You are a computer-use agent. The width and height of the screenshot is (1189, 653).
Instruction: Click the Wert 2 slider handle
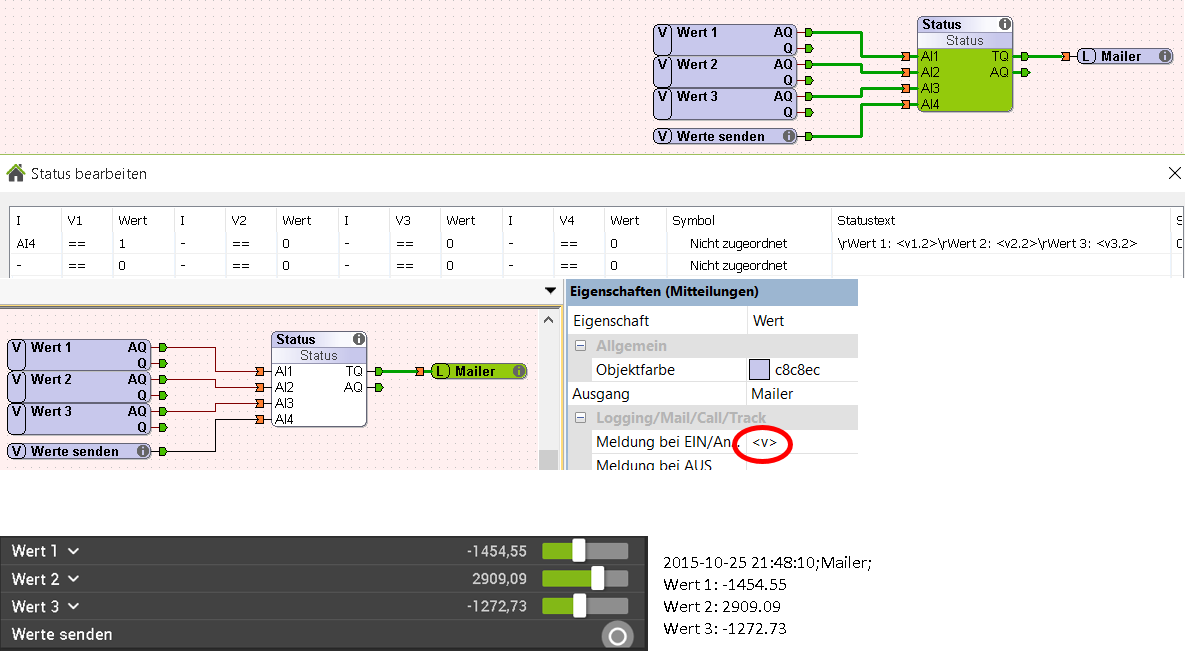click(x=598, y=578)
